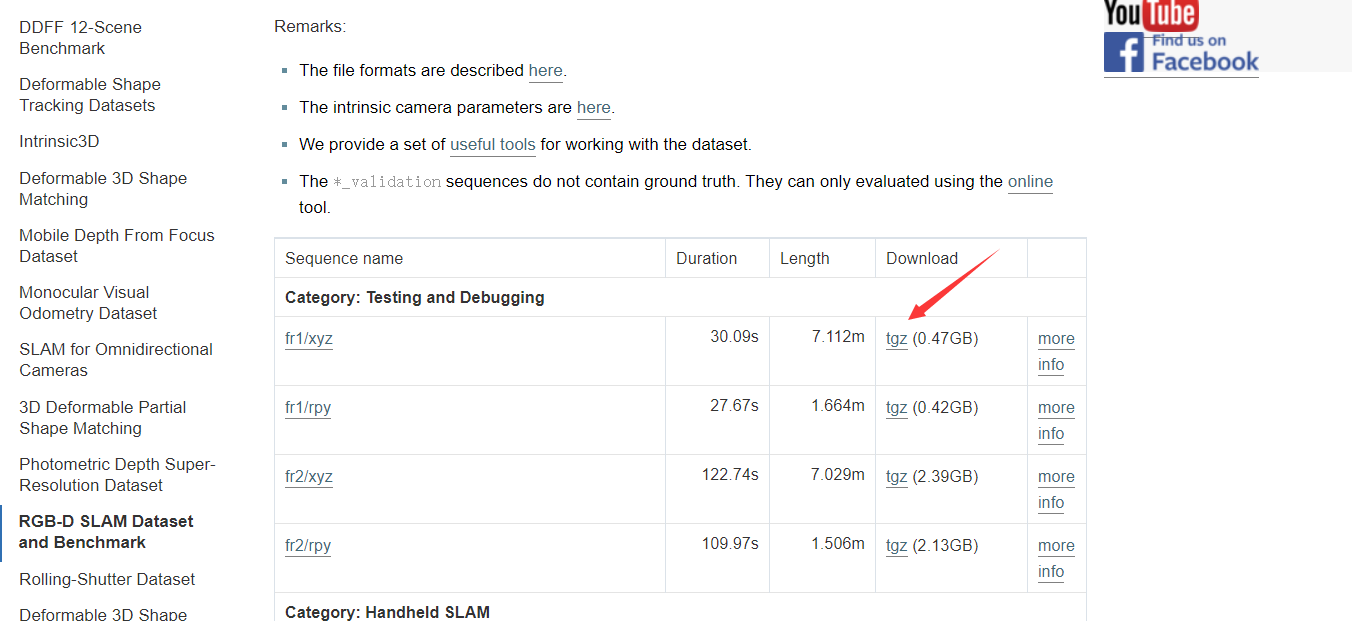Open Mobile Depth From Focus Dataset
The image size is (1365, 621).
coord(117,246)
